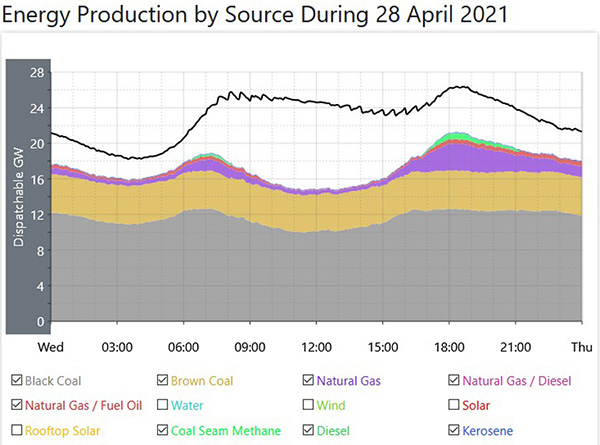The image size is (600, 445).
Task: Hide Coal Seam Methane via its checkbox
Action: [x=163, y=431]
